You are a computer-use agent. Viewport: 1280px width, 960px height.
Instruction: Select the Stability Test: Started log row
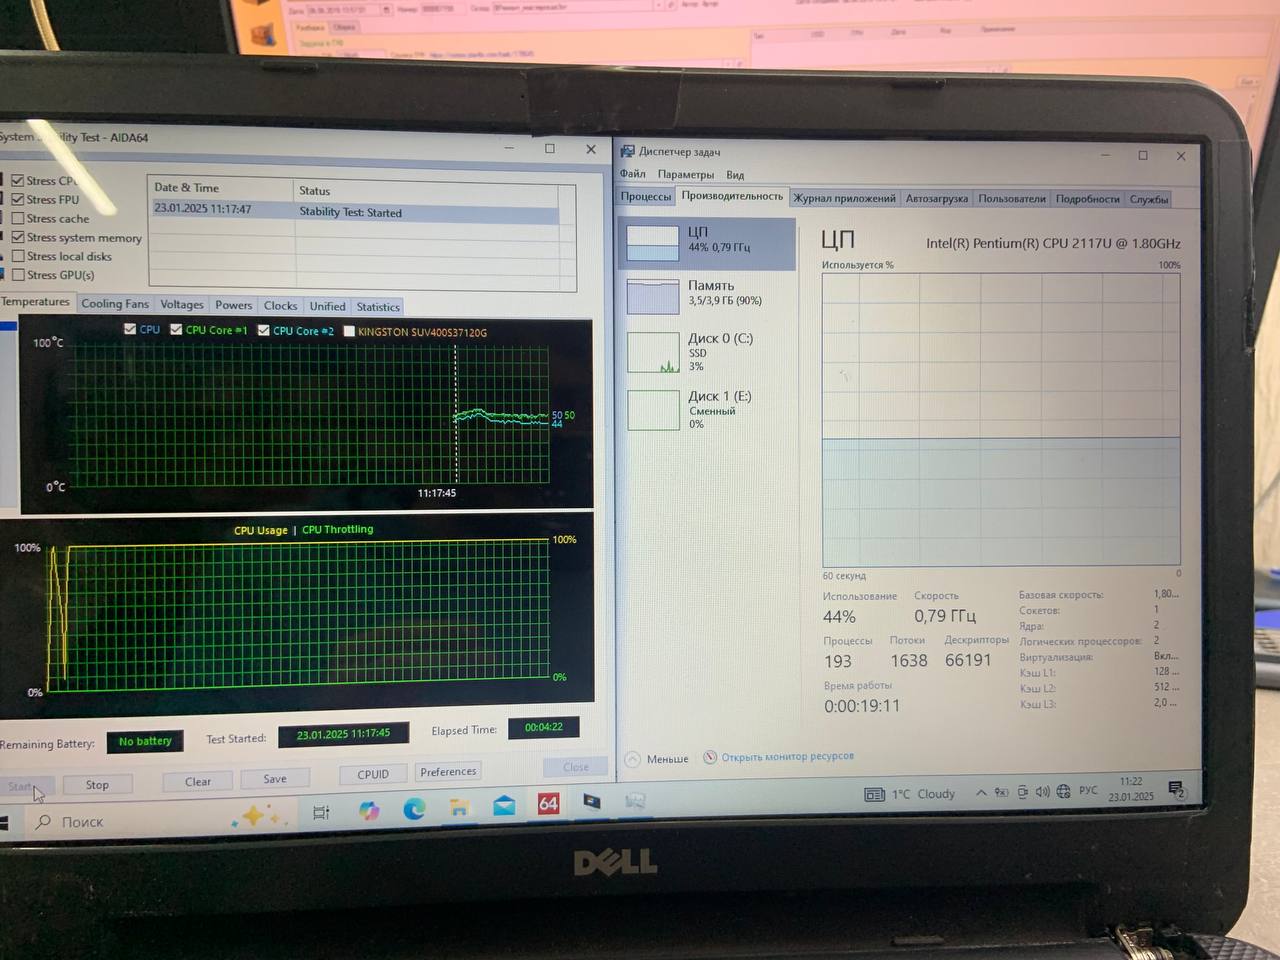pyautogui.click(x=355, y=212)
